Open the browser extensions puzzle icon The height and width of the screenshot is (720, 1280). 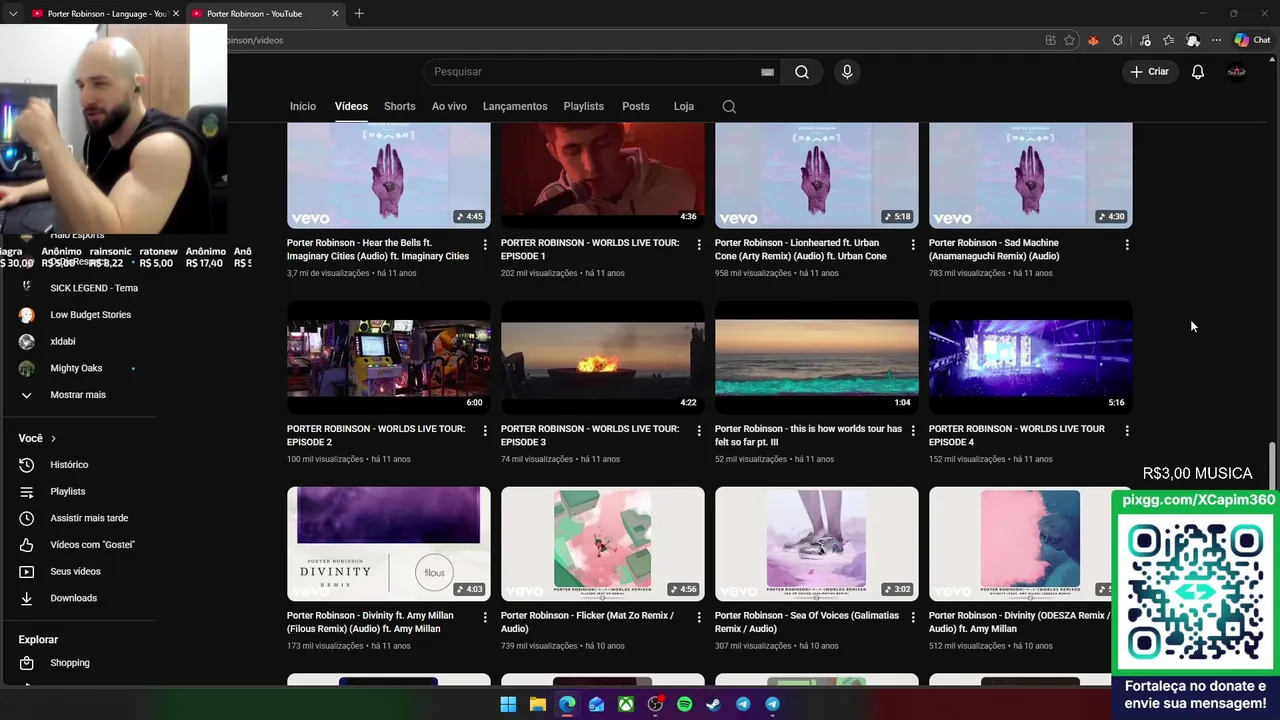click(1117, 40)
